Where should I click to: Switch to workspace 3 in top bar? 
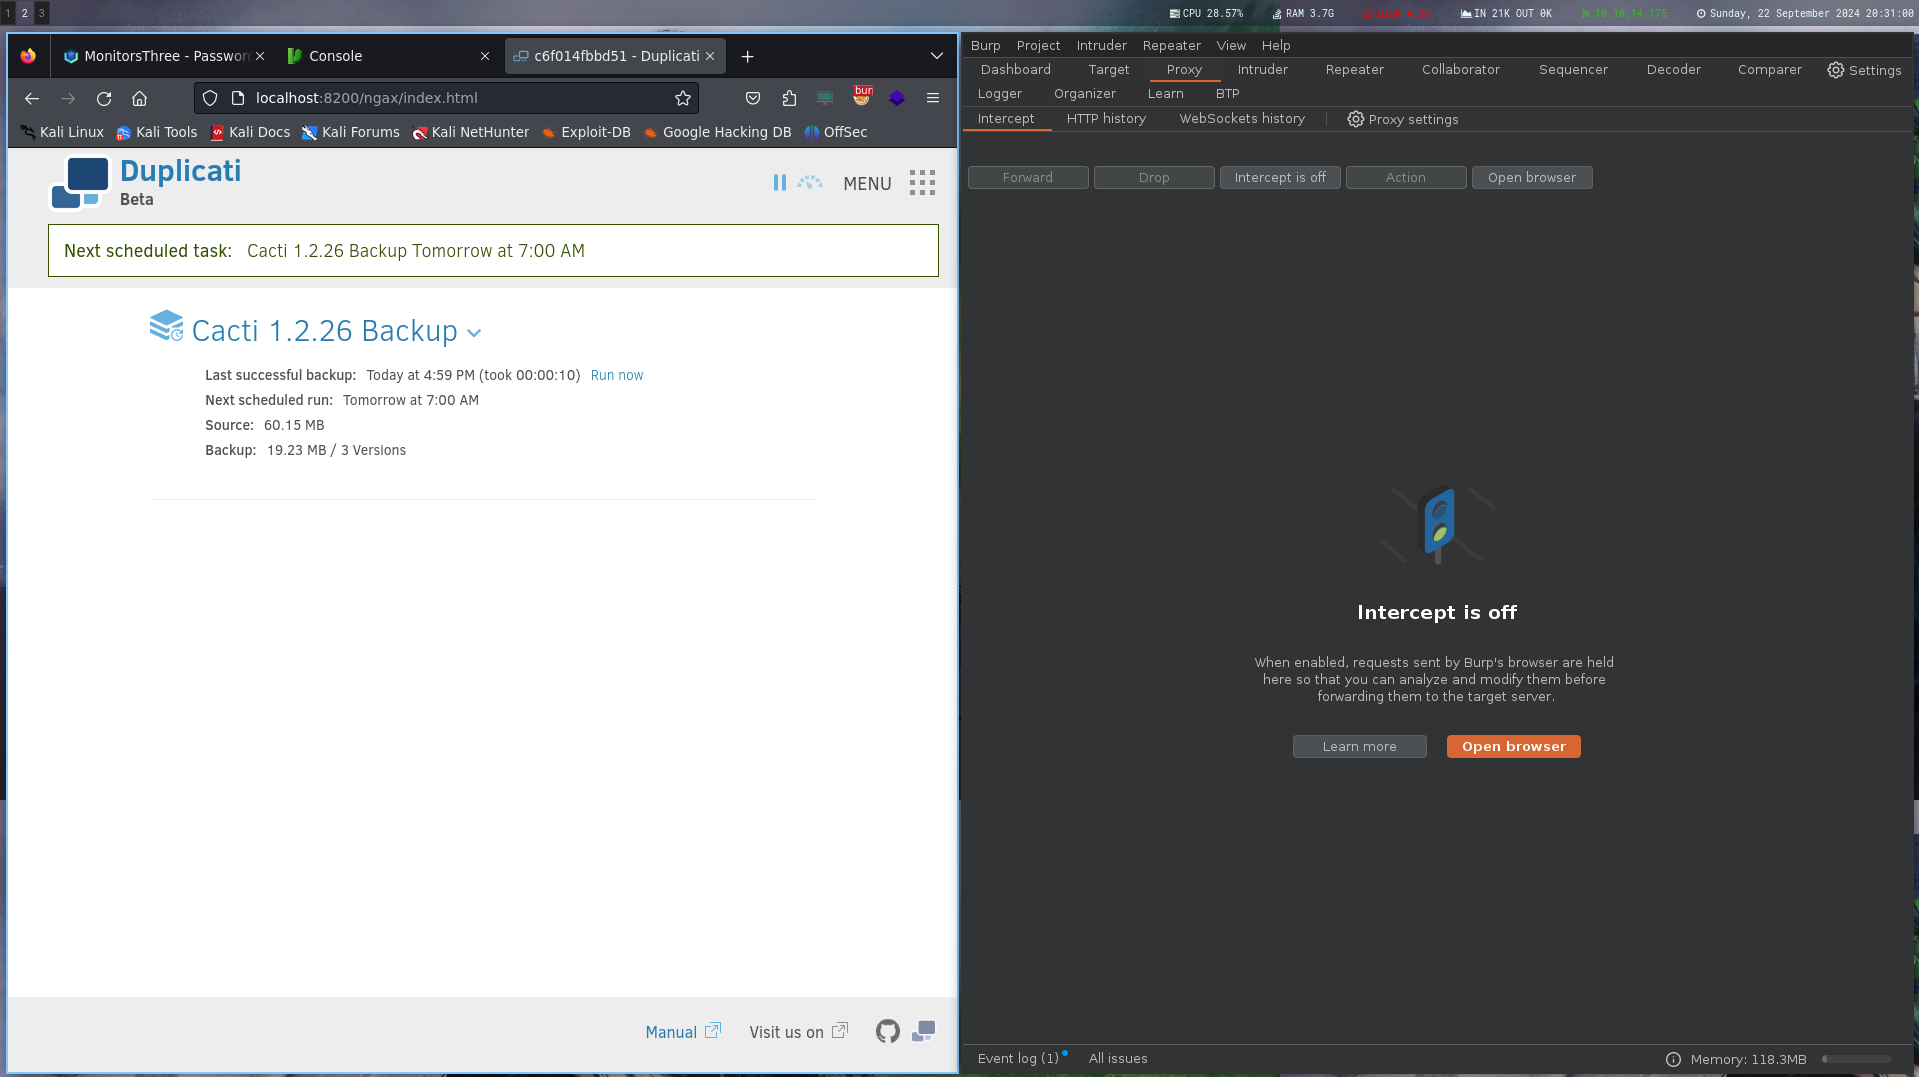[41, 13]
